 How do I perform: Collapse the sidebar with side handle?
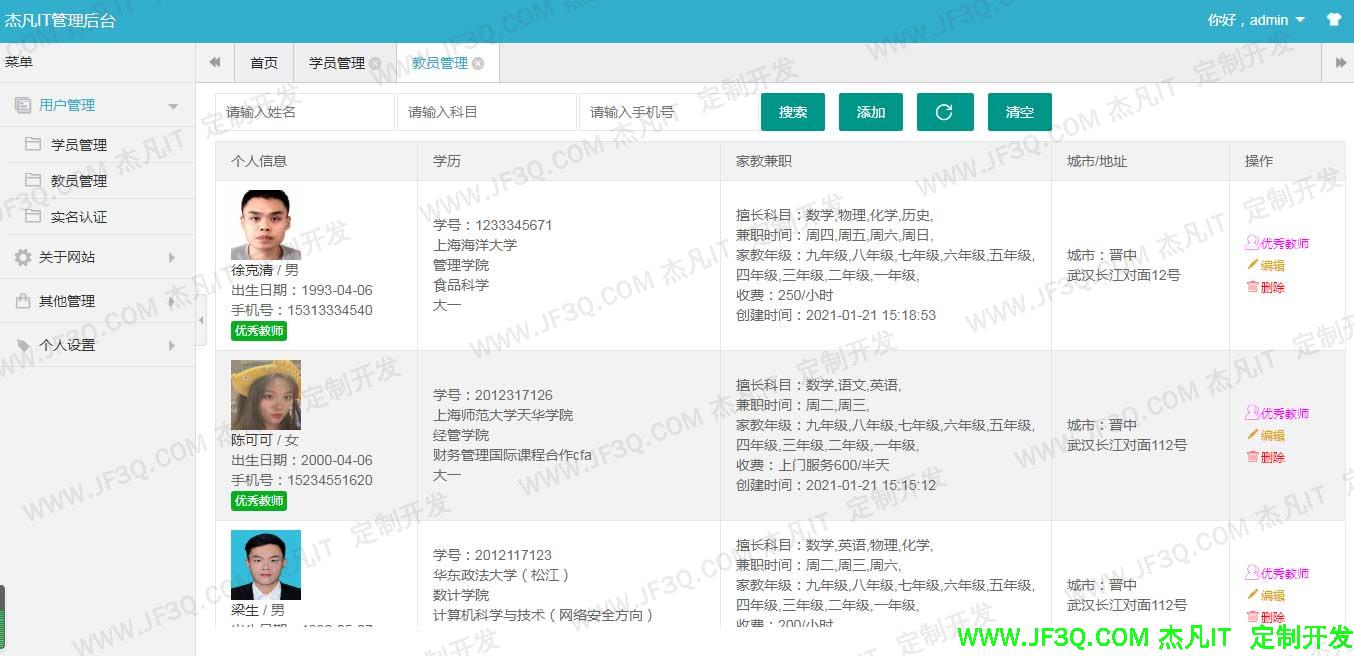200,319
